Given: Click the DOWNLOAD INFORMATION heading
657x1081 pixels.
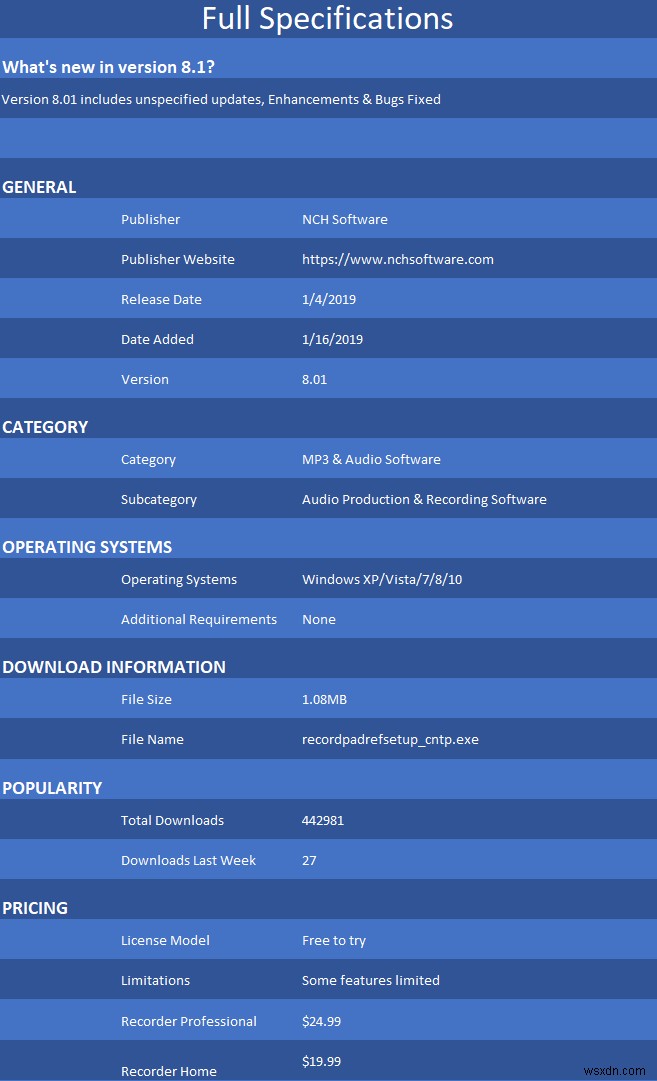Looking at the screenshot, I should [114, 667].
